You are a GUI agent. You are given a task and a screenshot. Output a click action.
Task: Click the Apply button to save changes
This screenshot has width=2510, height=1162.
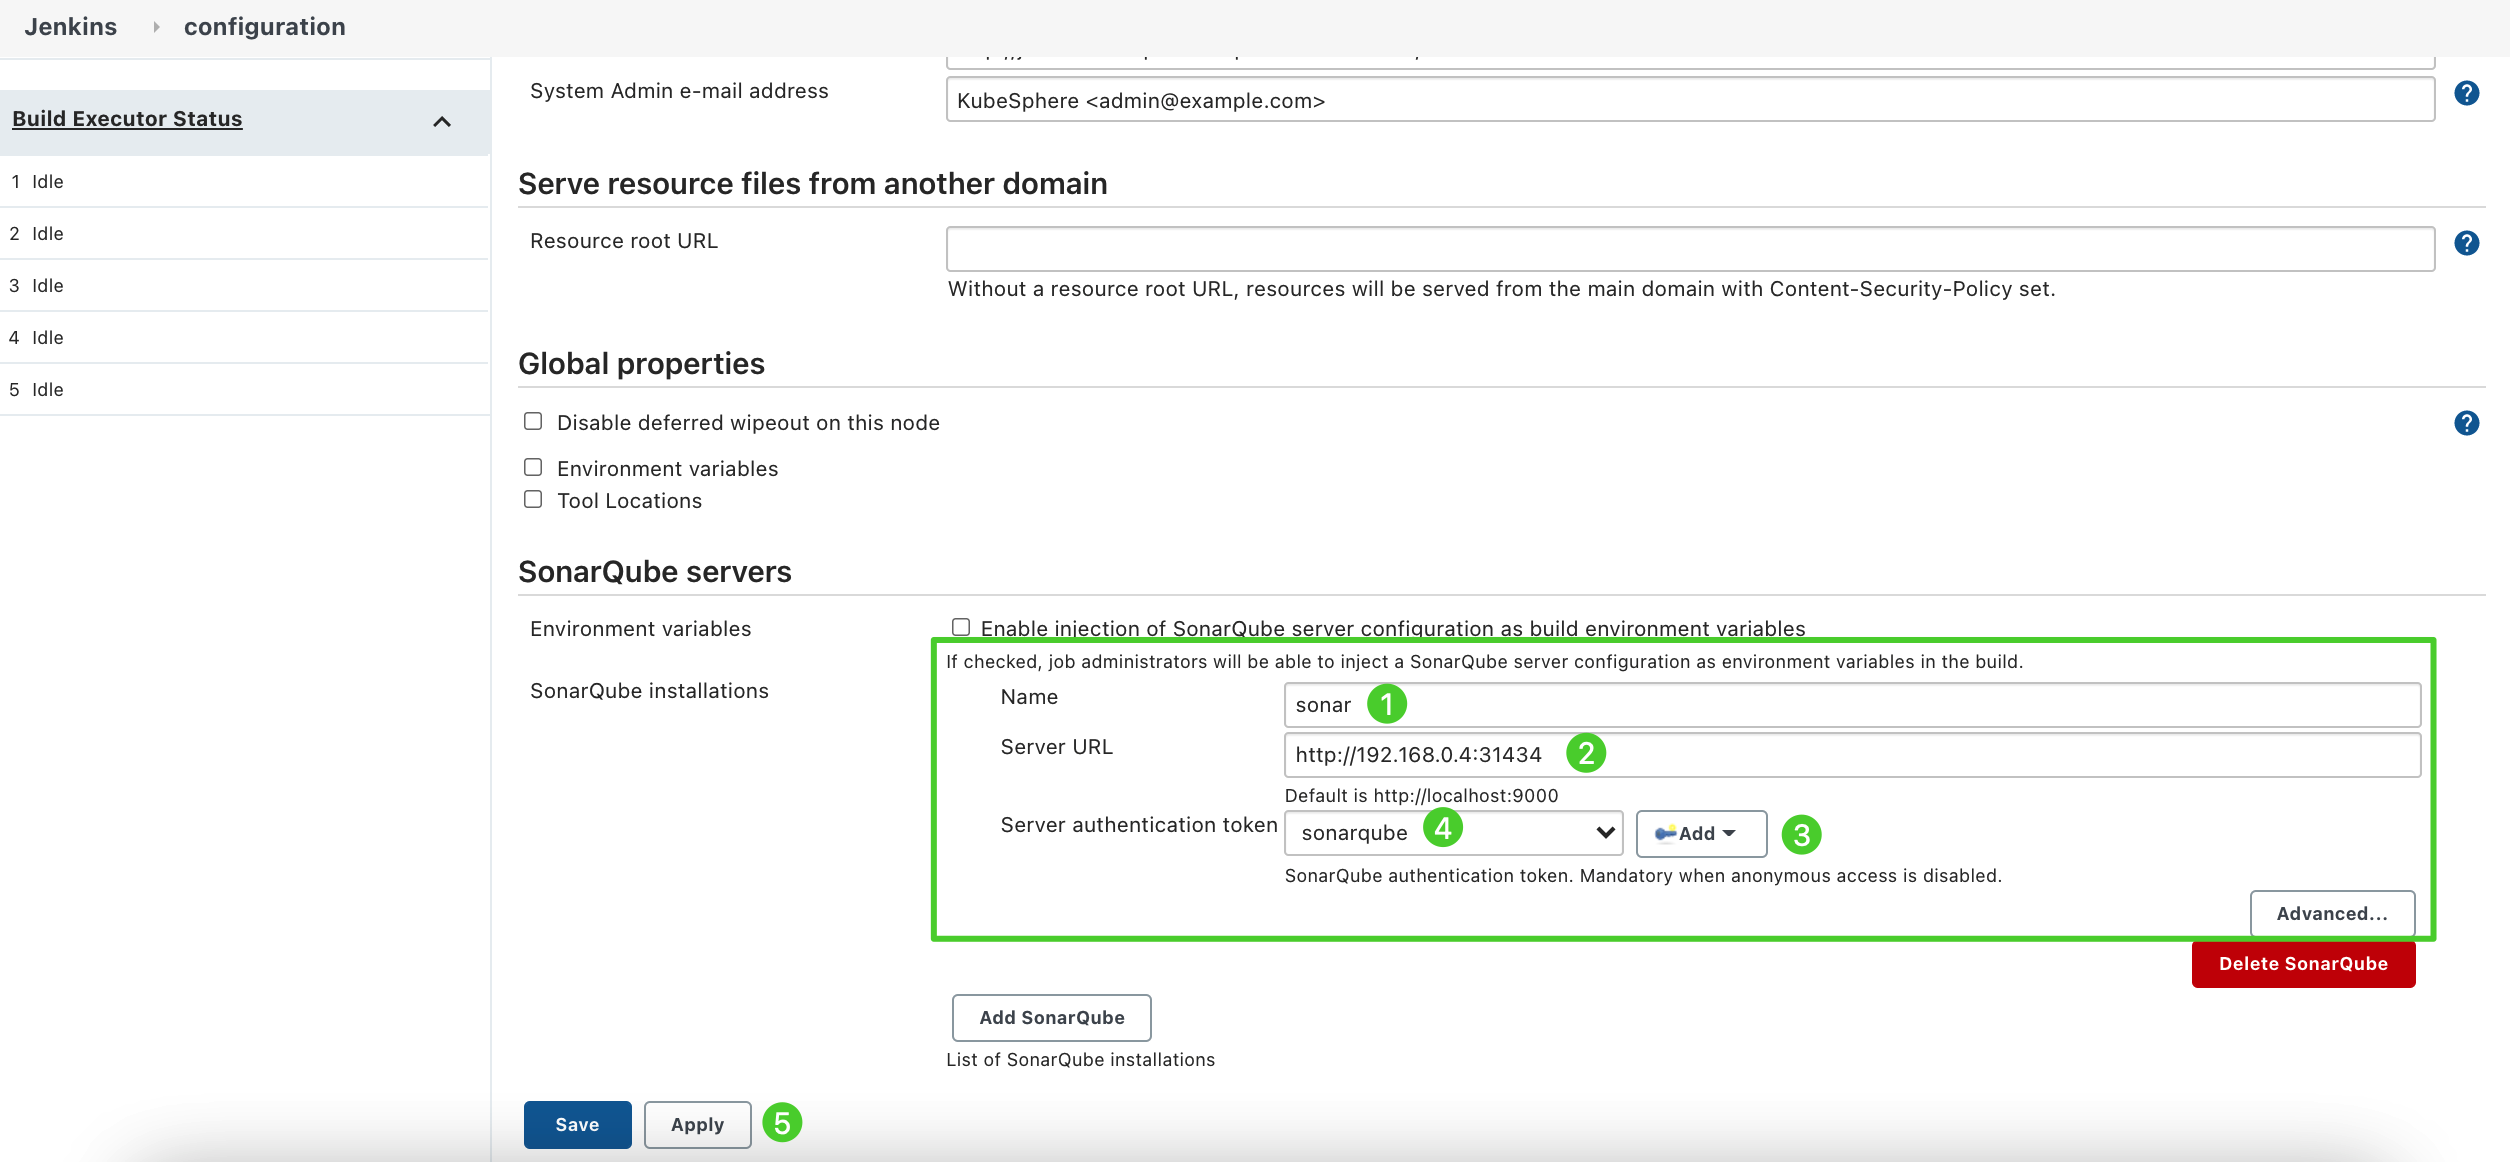pos(696,1124)
